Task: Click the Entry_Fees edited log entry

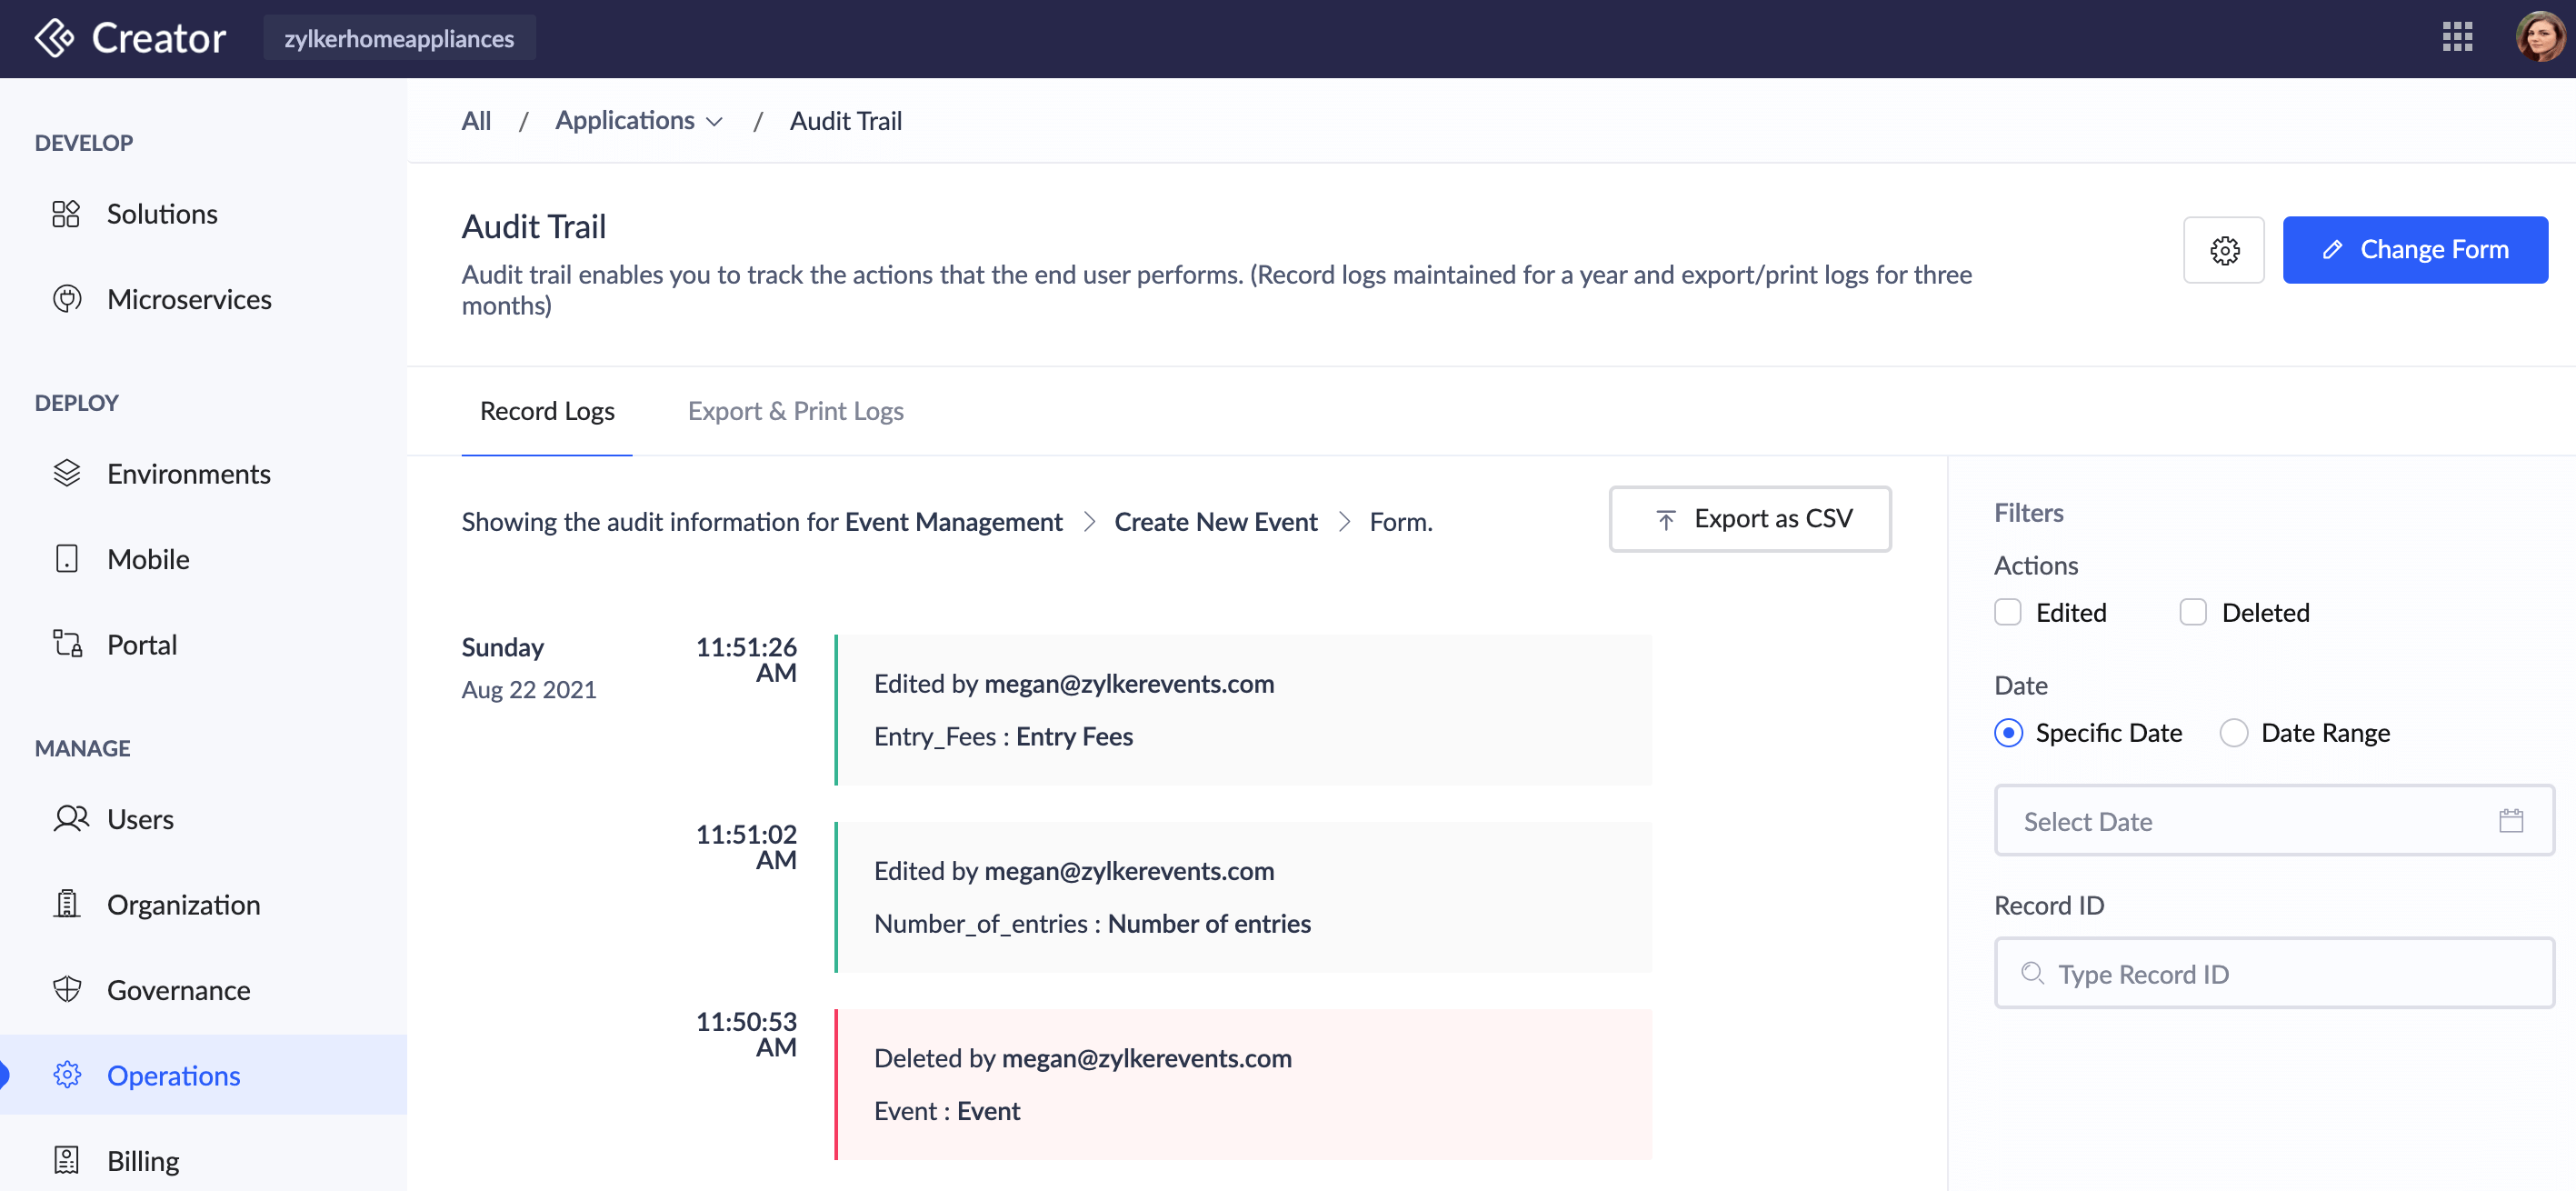Action: 1244,710
